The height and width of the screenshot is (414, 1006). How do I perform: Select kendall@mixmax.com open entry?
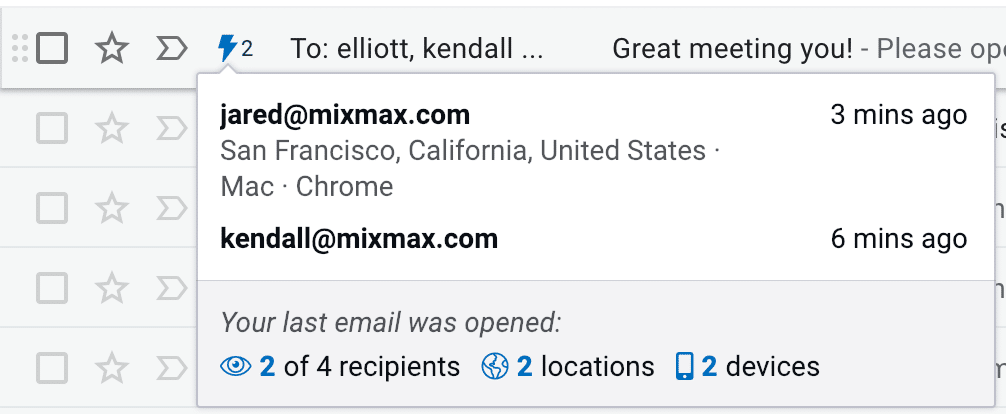359,239
